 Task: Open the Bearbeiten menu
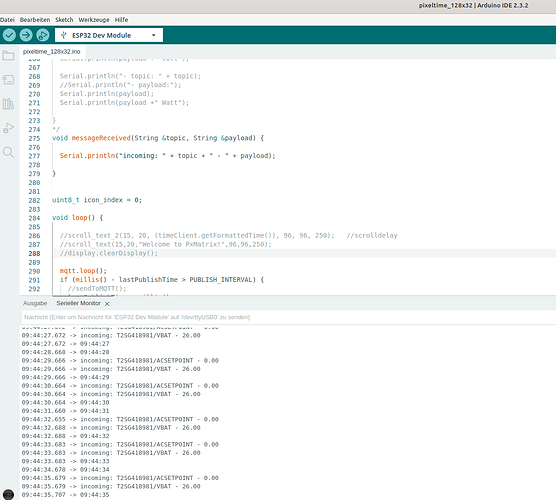pos(35,20)
